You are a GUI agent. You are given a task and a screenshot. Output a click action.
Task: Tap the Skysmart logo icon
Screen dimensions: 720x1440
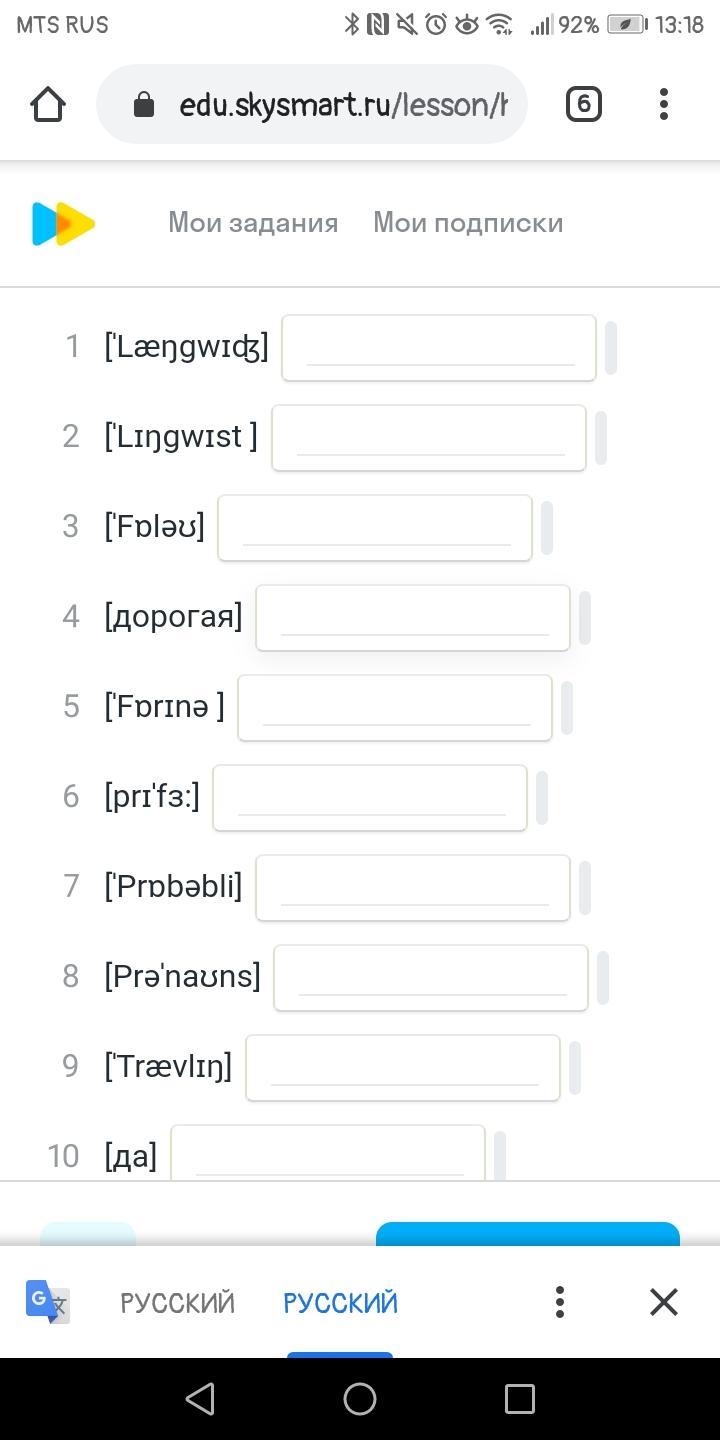[63, 223]
